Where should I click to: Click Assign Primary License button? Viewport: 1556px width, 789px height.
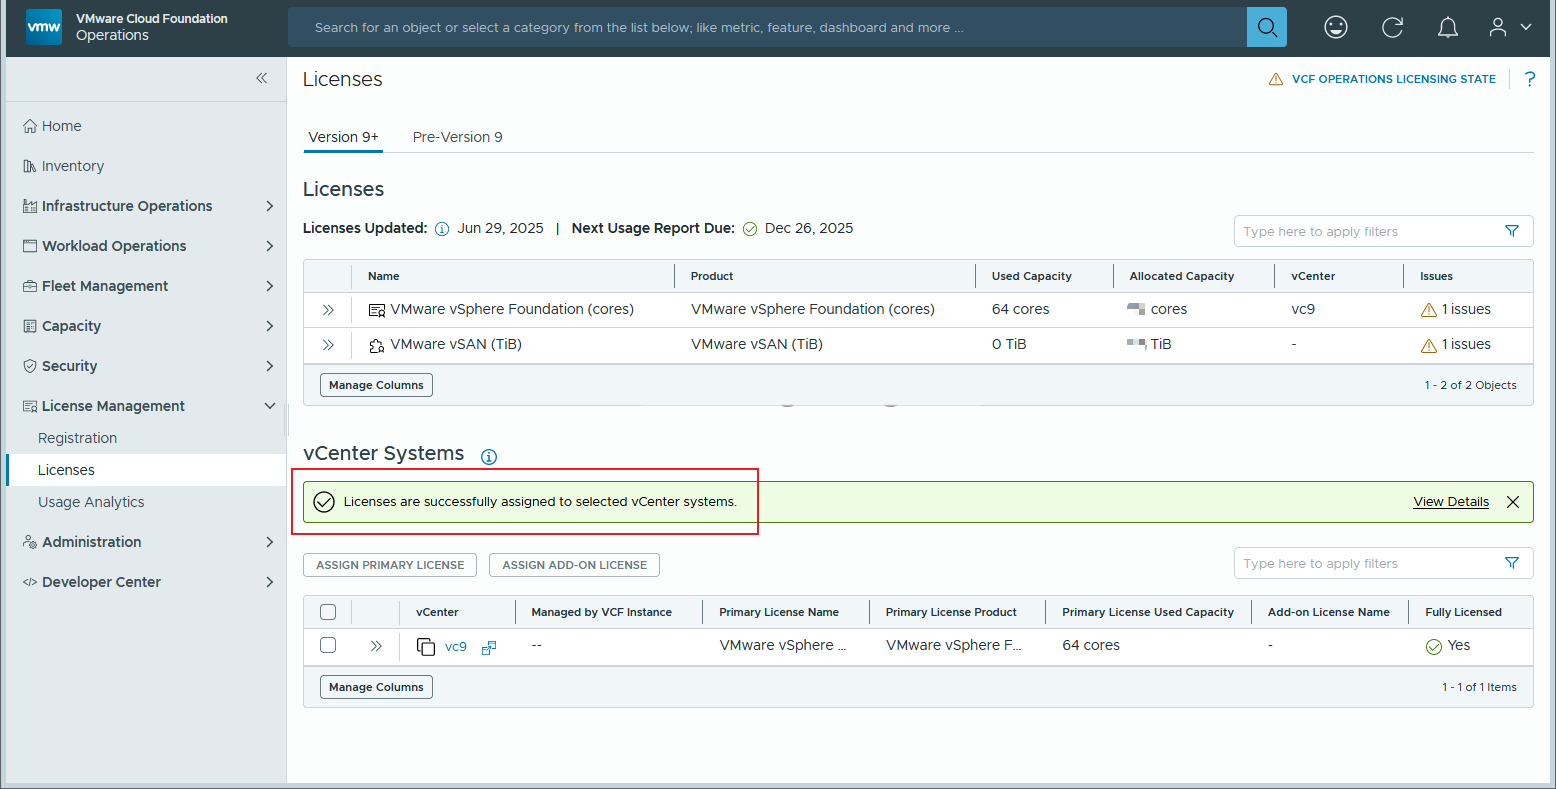point(390,565)
